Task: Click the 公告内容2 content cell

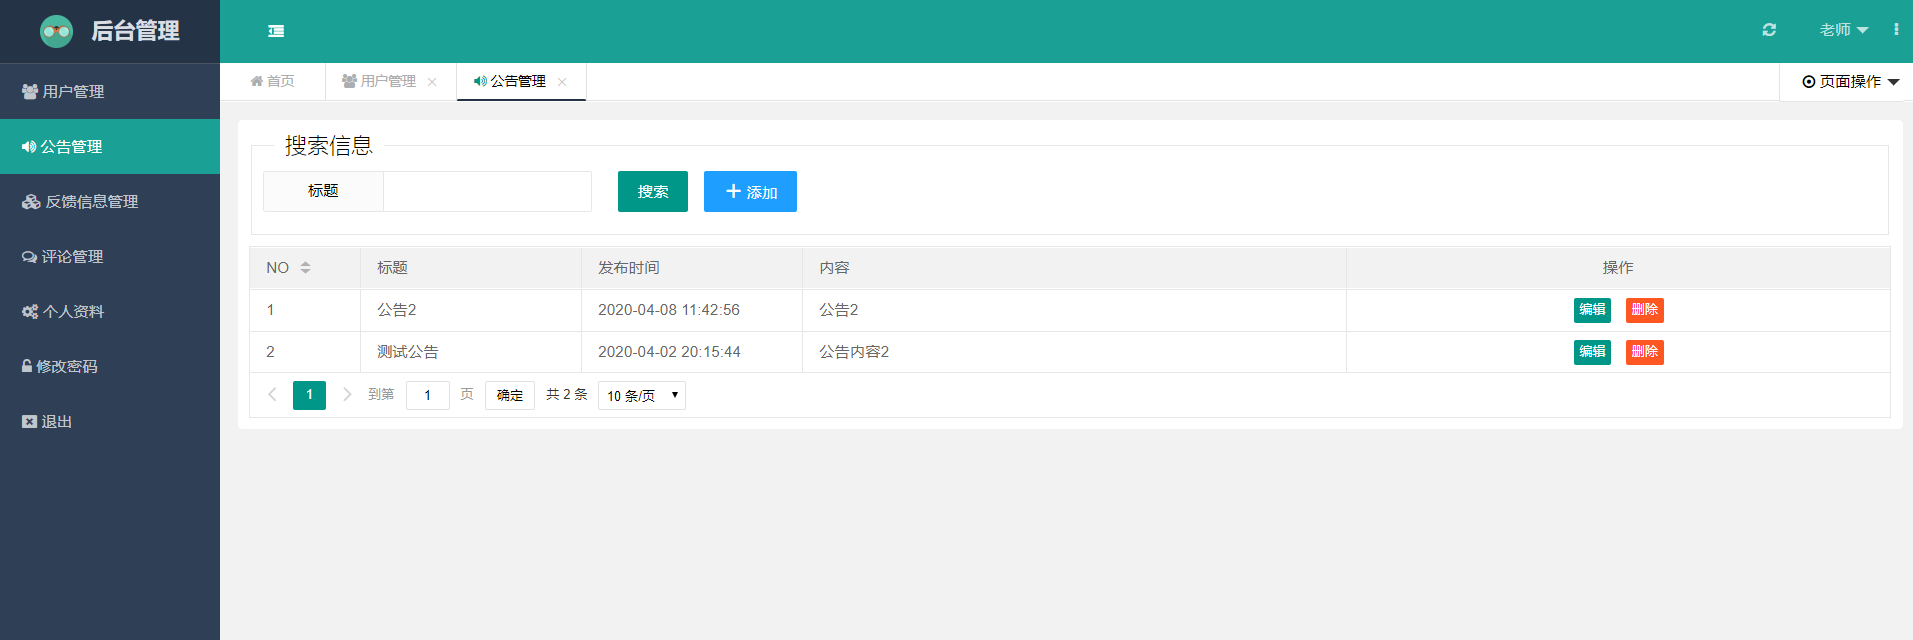Action: (x=1074, y=352)
